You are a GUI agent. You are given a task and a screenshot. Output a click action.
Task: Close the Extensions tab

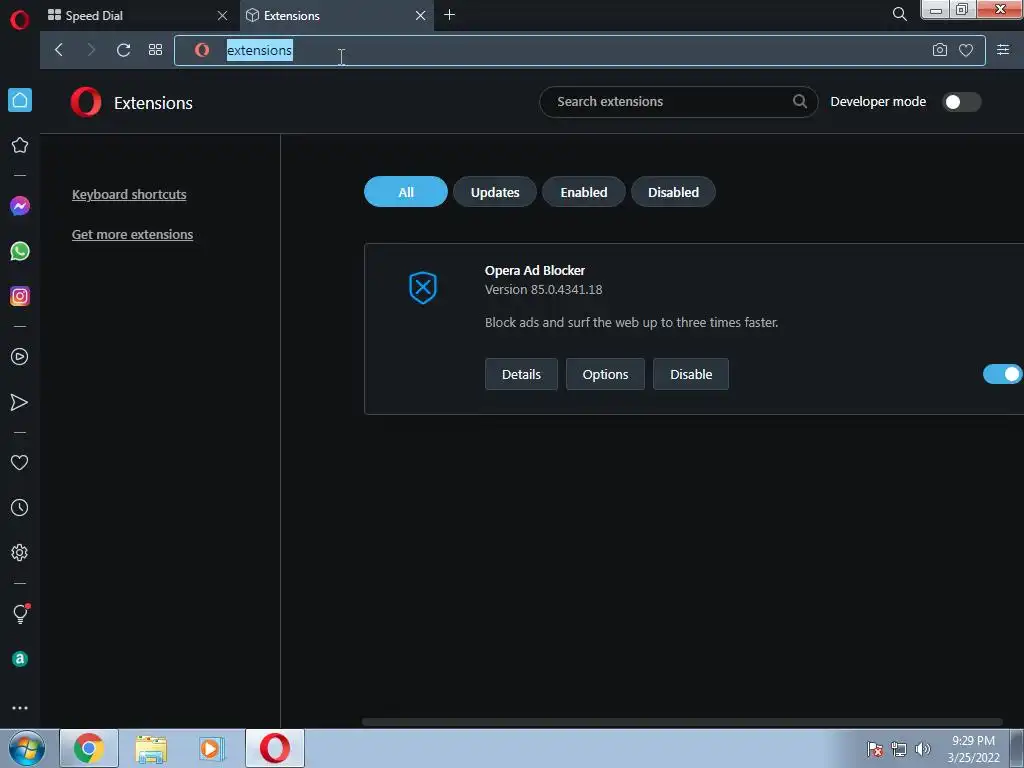point(421,15)
